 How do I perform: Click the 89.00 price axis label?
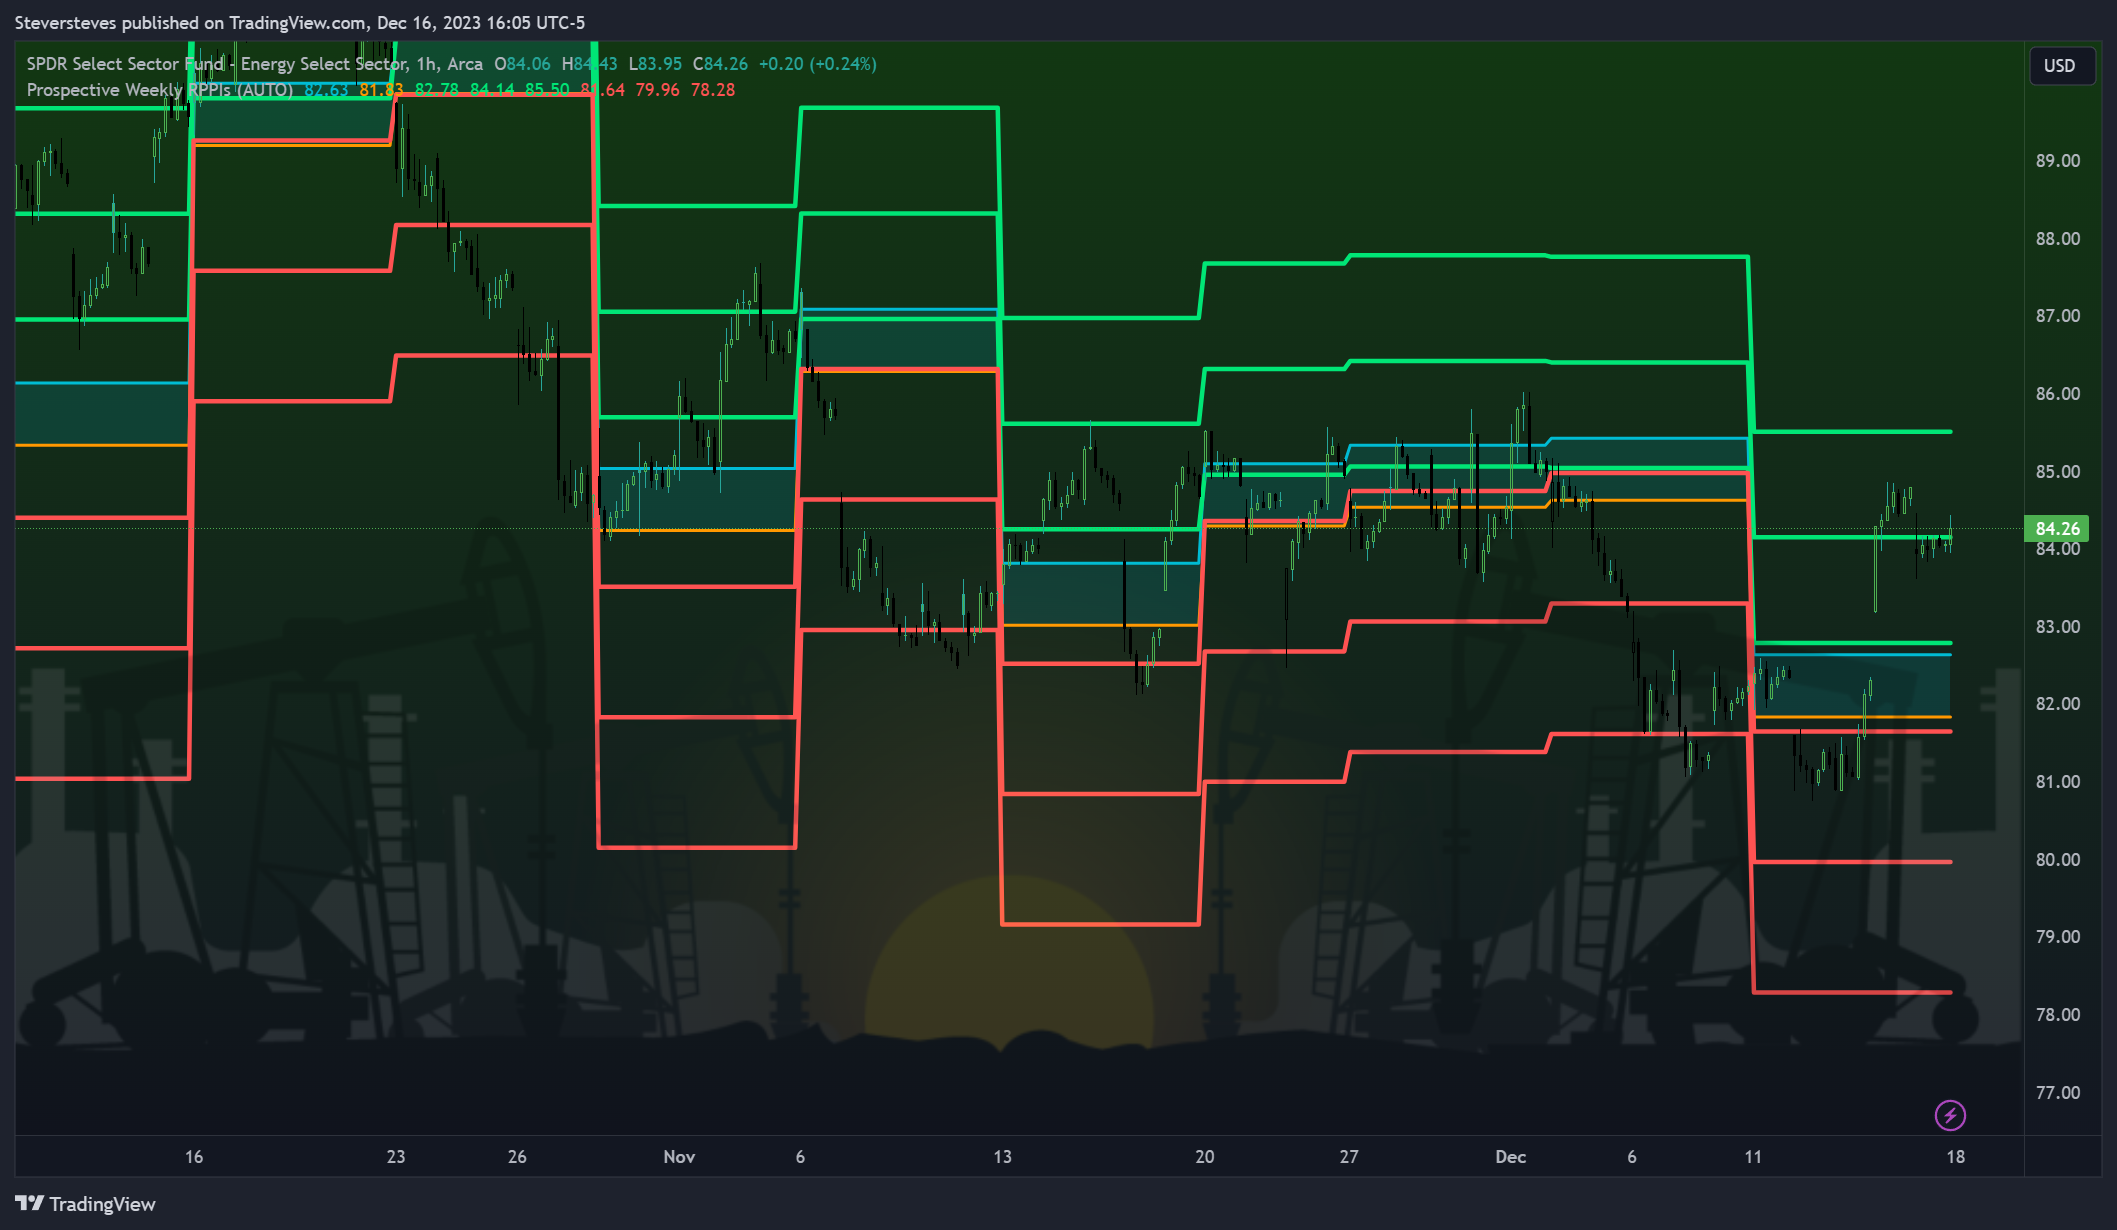tap(2058, 161)
